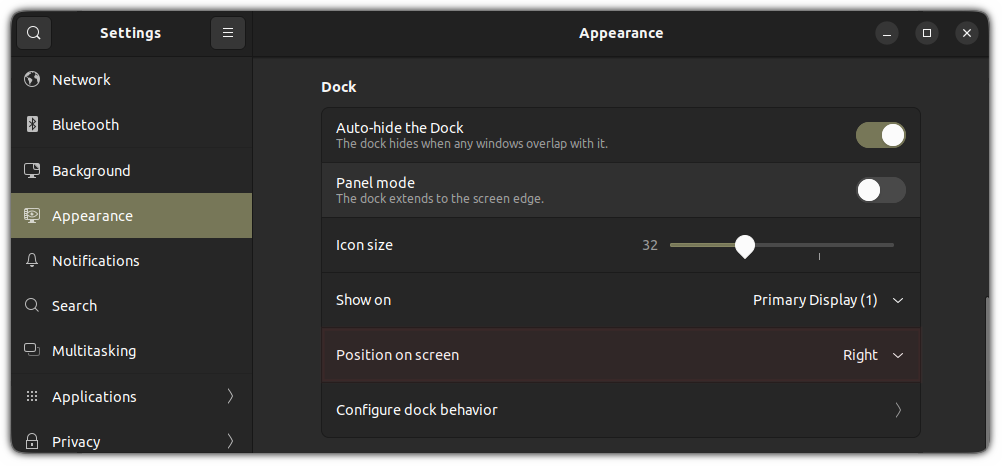Screen dimensions: 1002x466
Task: Click the Notifications bell icon
Action: tap(32, 261)
